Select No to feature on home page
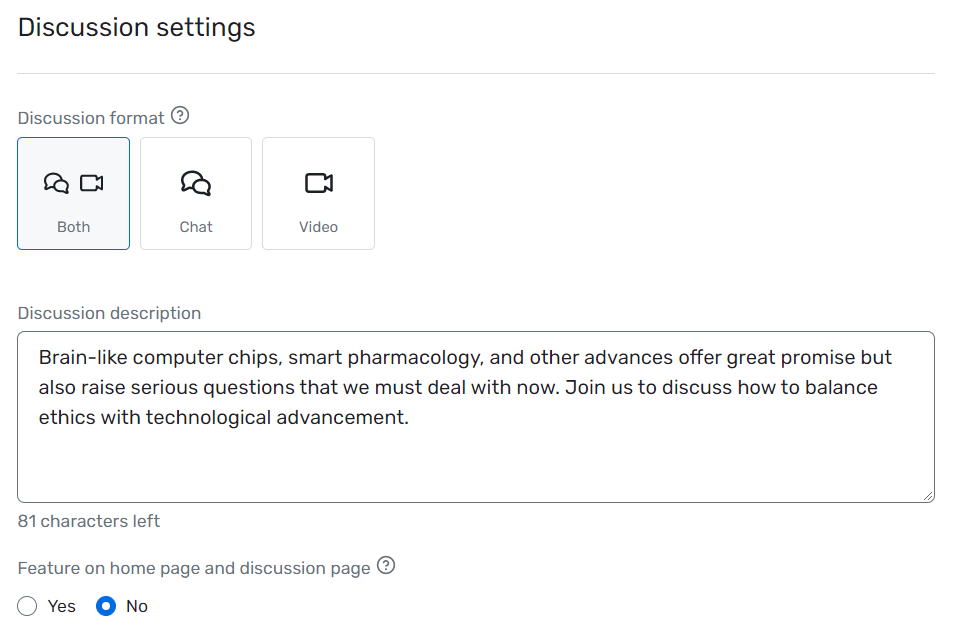Image resolution: width=953 pixels, height=636 pixels. (108, 606)
